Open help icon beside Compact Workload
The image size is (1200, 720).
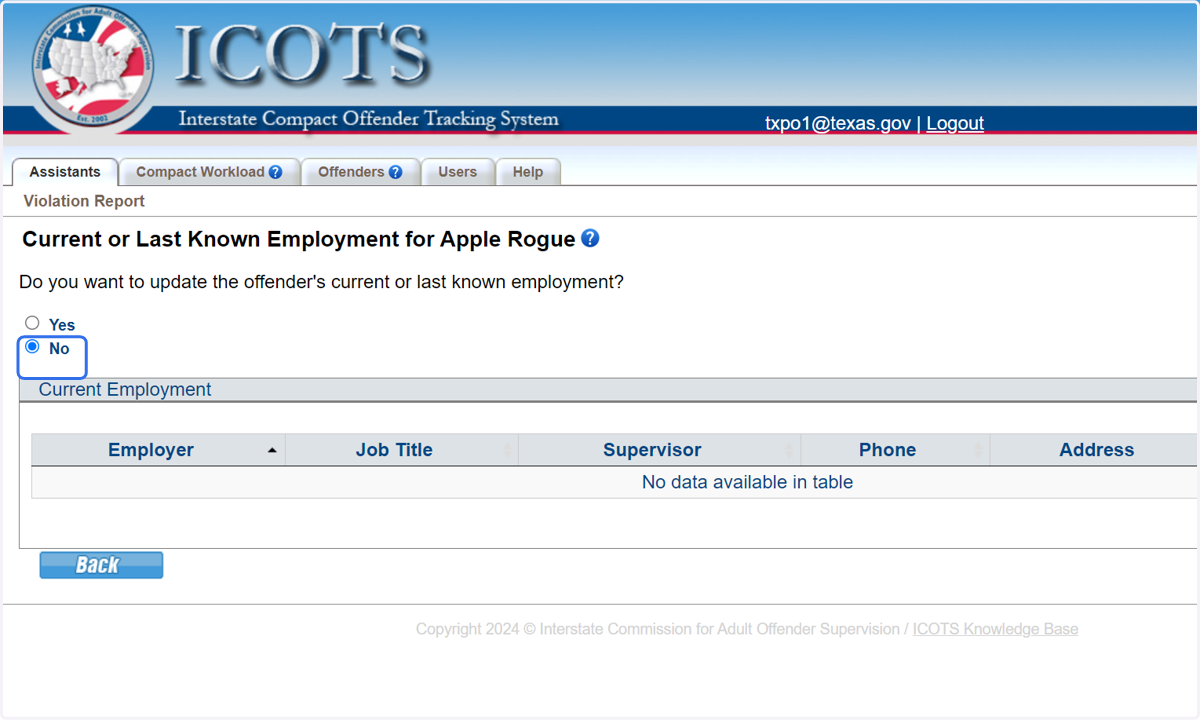click(276, 172)
